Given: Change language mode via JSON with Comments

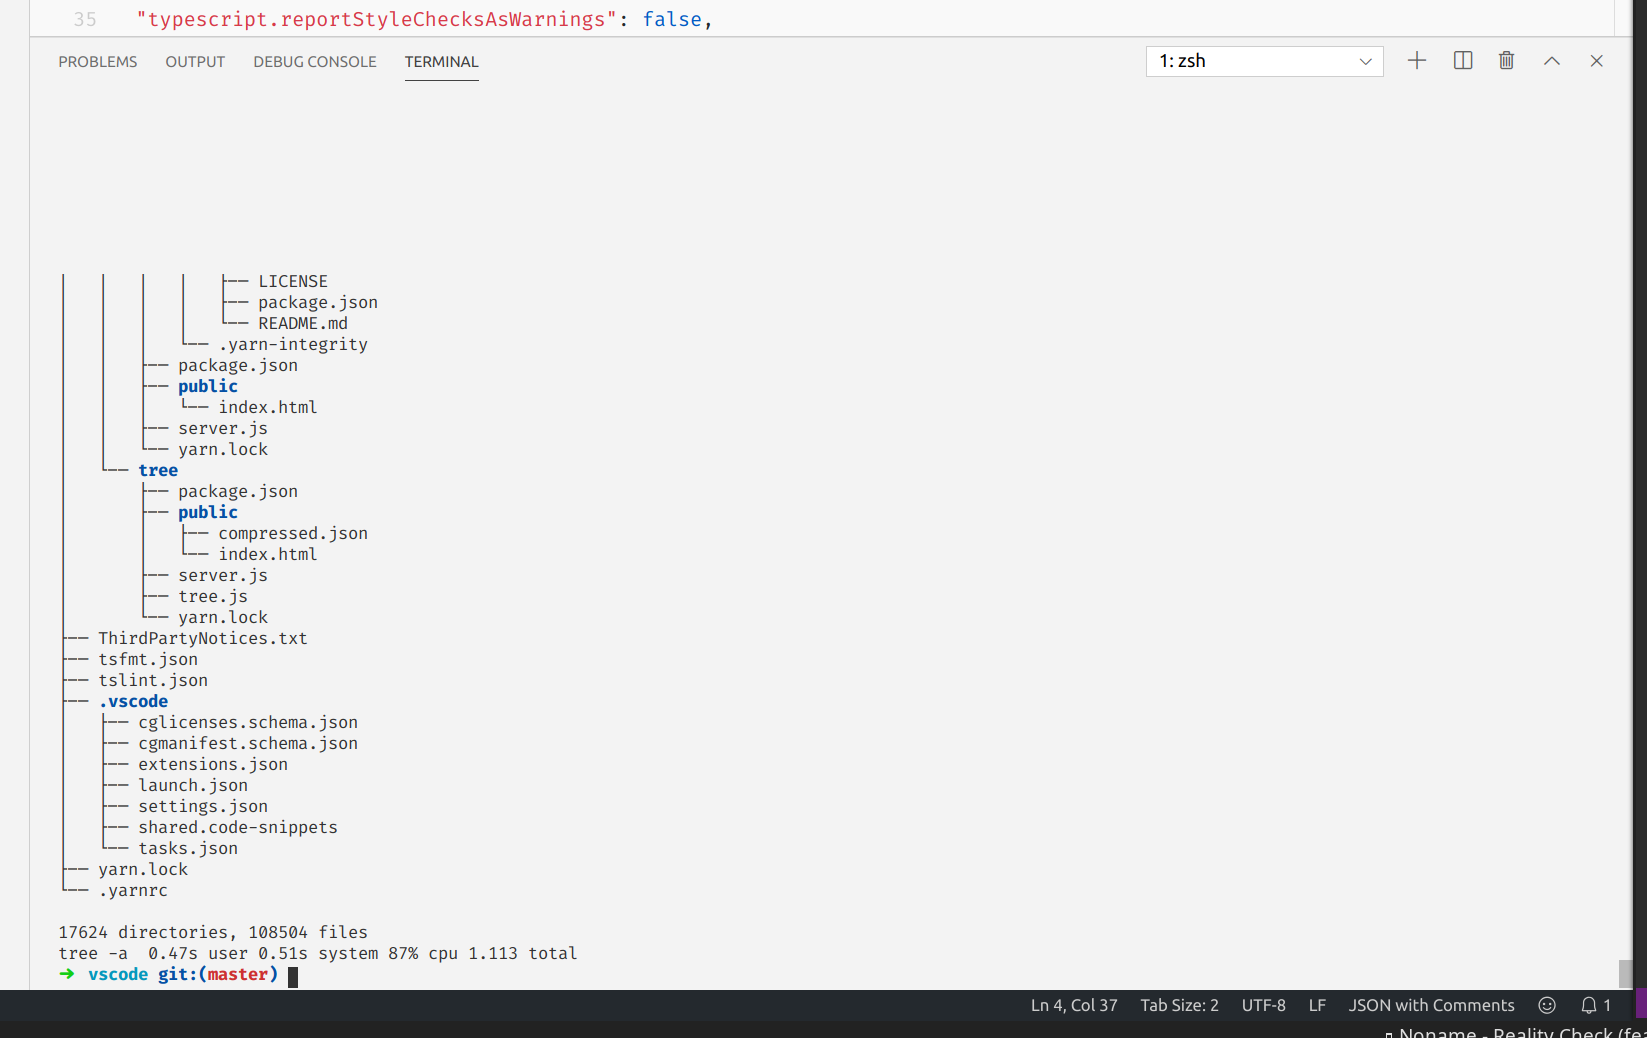Looking at the screenshot, I should 1430,1005.
